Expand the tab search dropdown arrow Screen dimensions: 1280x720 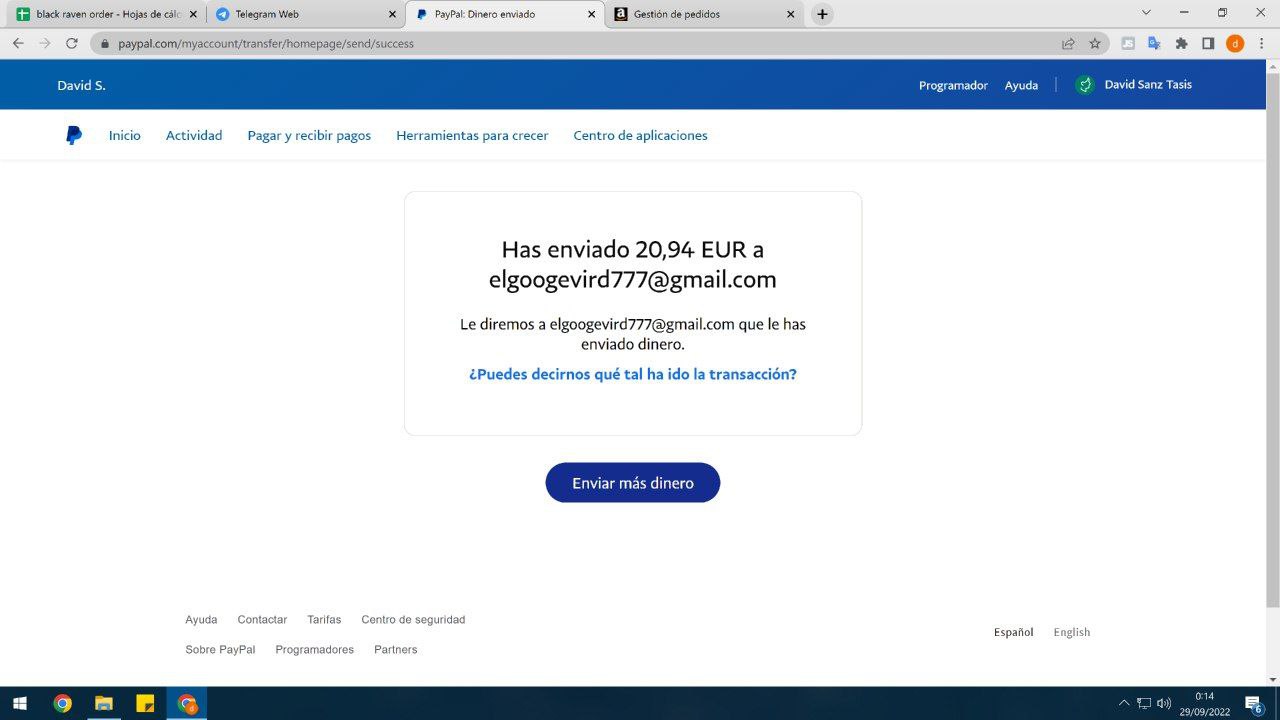pos(1146,13)
